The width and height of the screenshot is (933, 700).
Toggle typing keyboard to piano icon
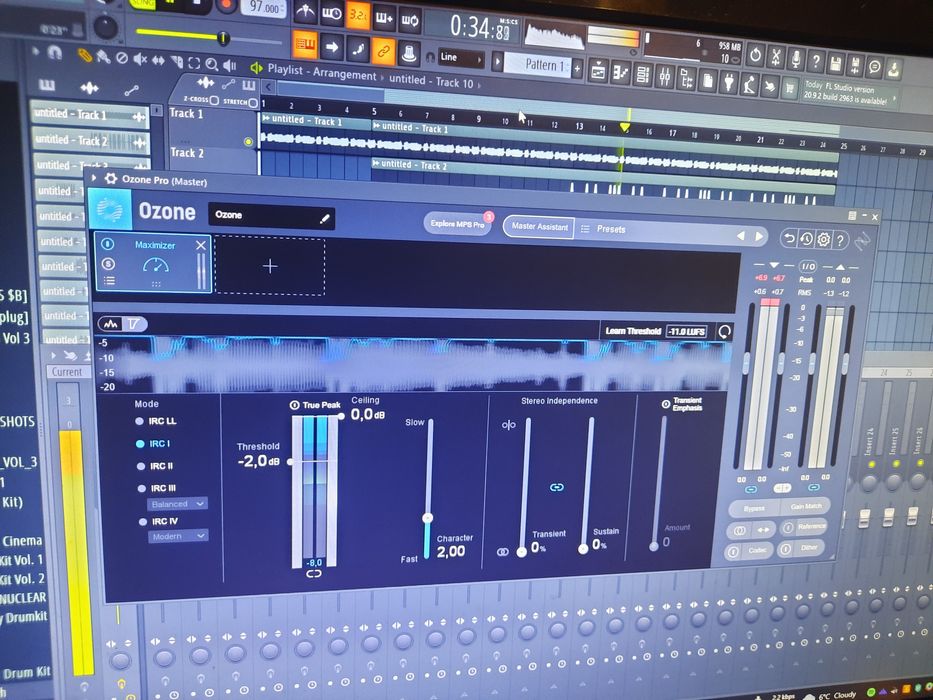coord(306,45)
